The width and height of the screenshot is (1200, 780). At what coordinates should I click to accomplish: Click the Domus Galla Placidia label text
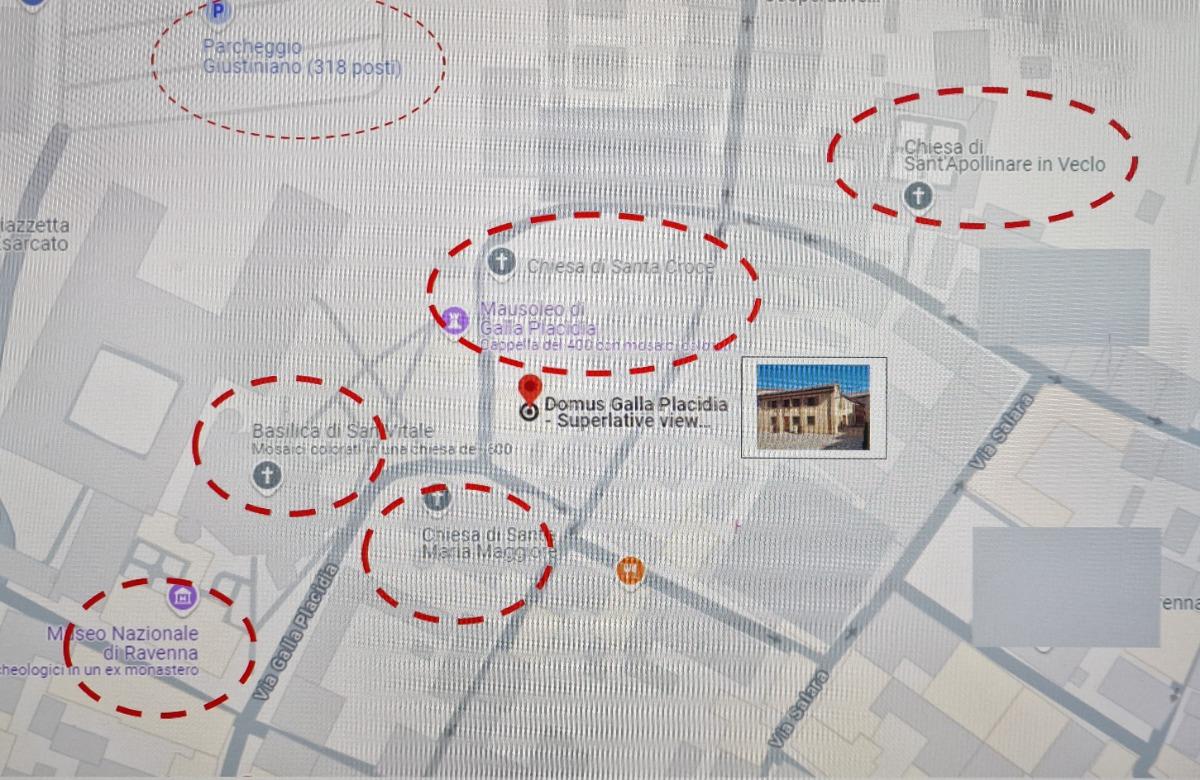(635, 412)
